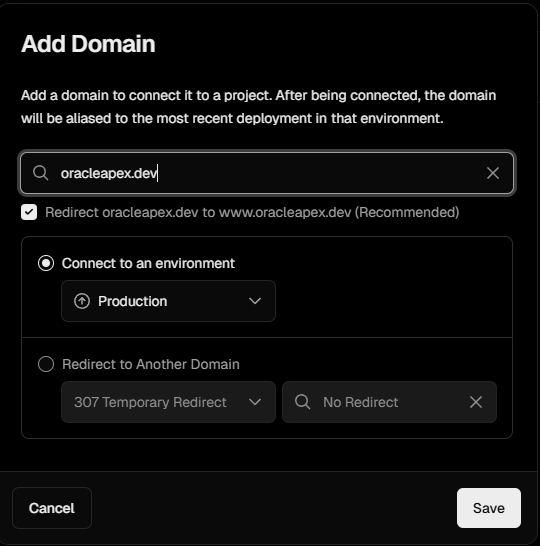Click the Connect to an environment label
Image resolution: width=540 pixels, height=546 pixels.
click(x=148, y=263)
